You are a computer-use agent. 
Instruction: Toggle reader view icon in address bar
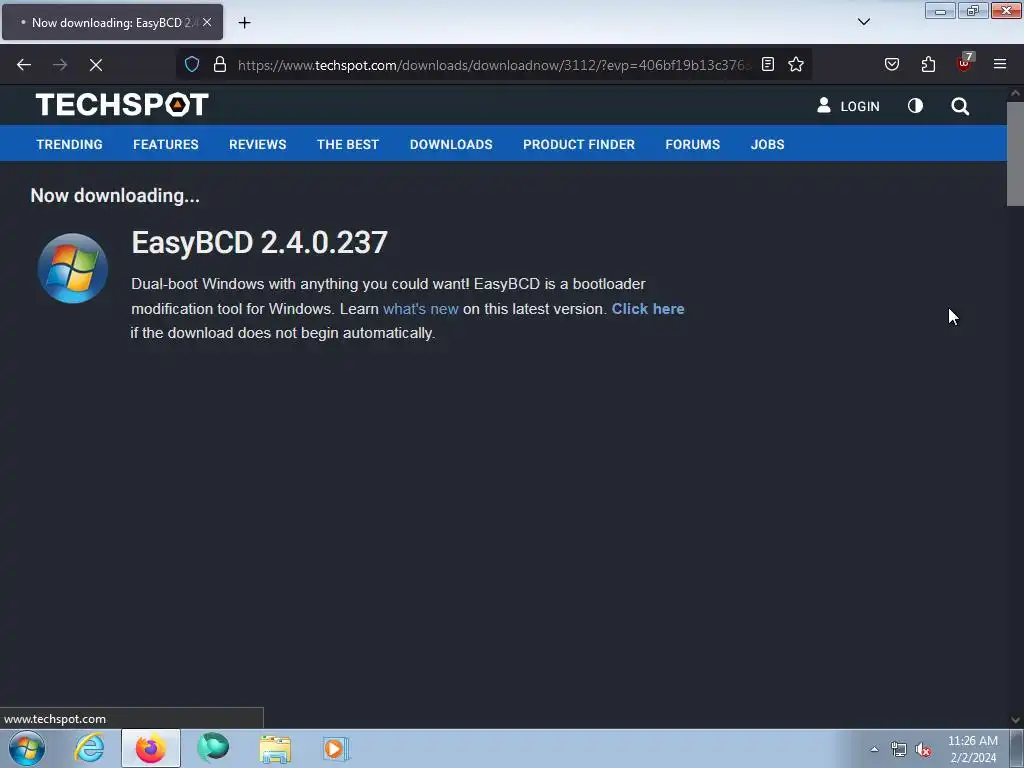pyautogui.click(x=768, y=64)
